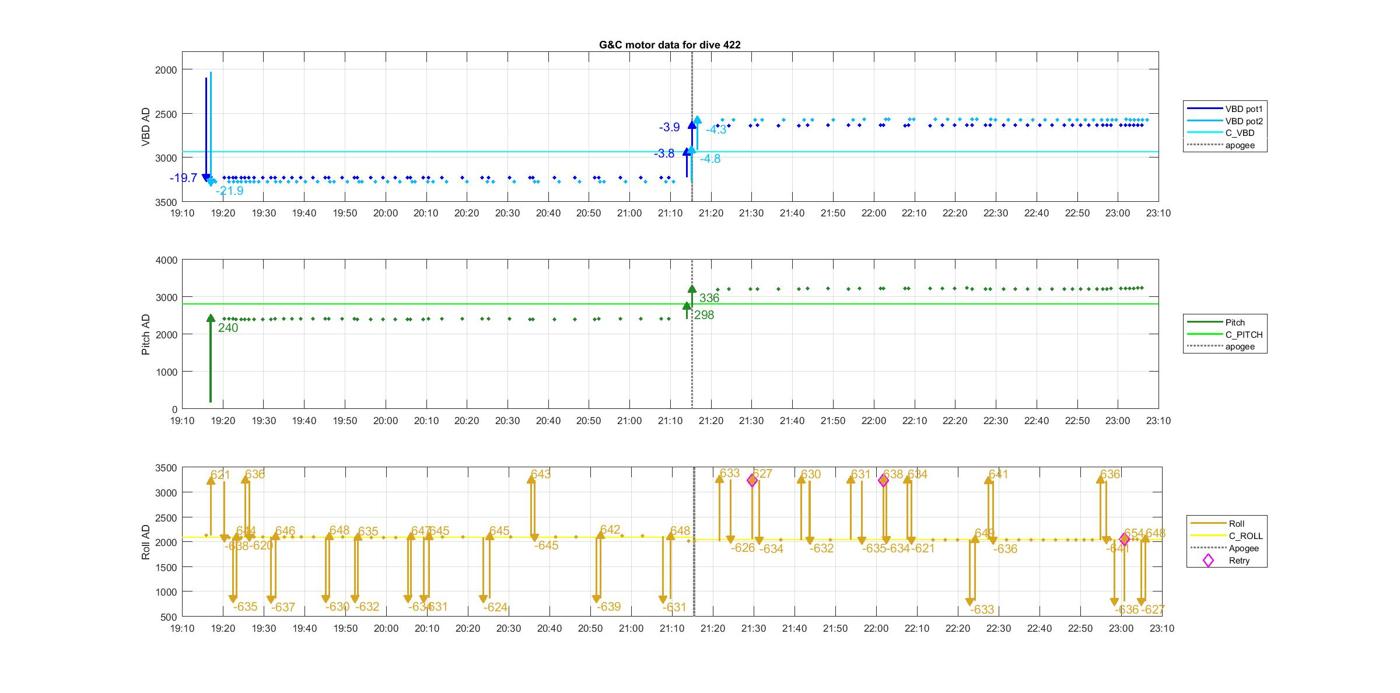Click the '-4.3' VBD data label
This screenshot has height=693, width=1400.
pyautogui.click(x=717, y=130)
